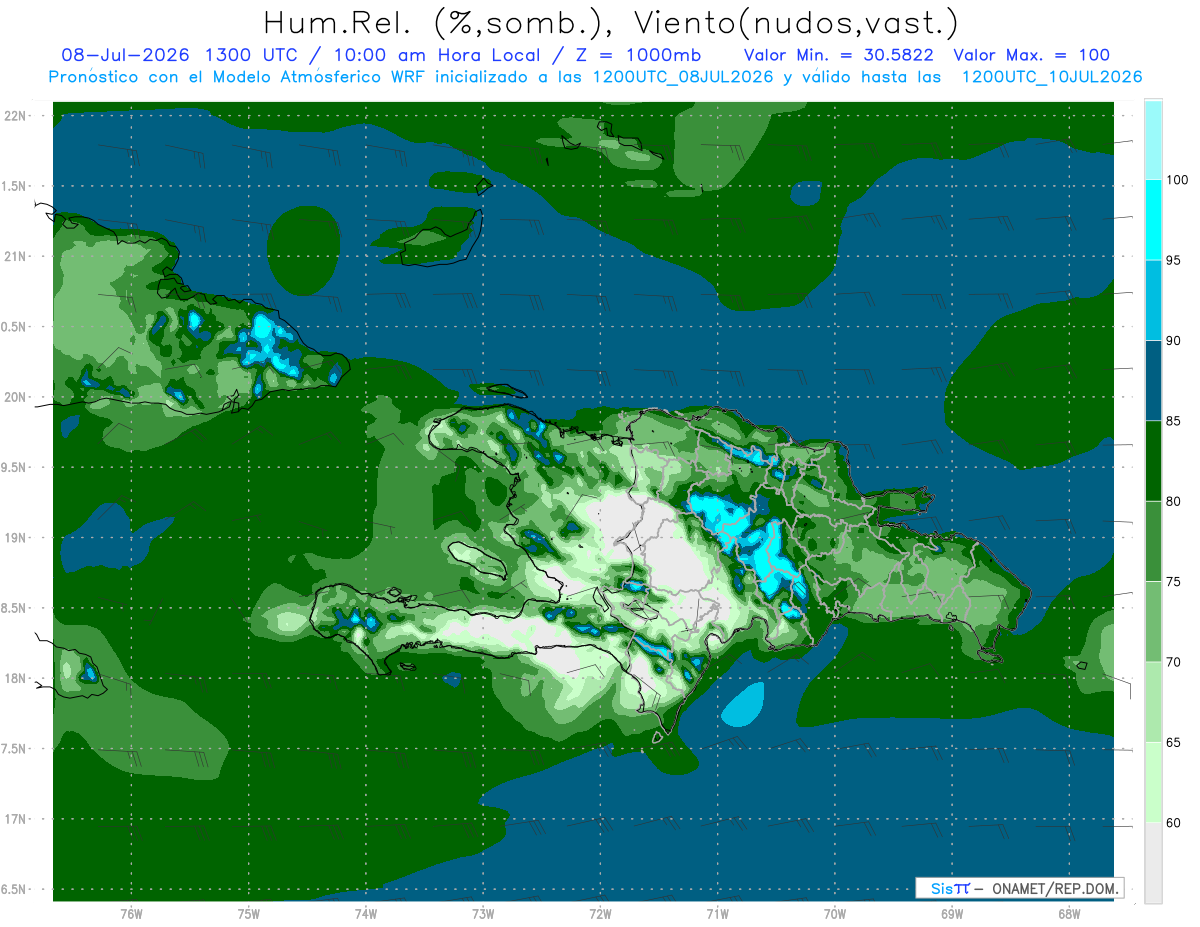The image size is (1200, 927).
Task: Click the colorbar label '95'
Action: [1175, 260]
